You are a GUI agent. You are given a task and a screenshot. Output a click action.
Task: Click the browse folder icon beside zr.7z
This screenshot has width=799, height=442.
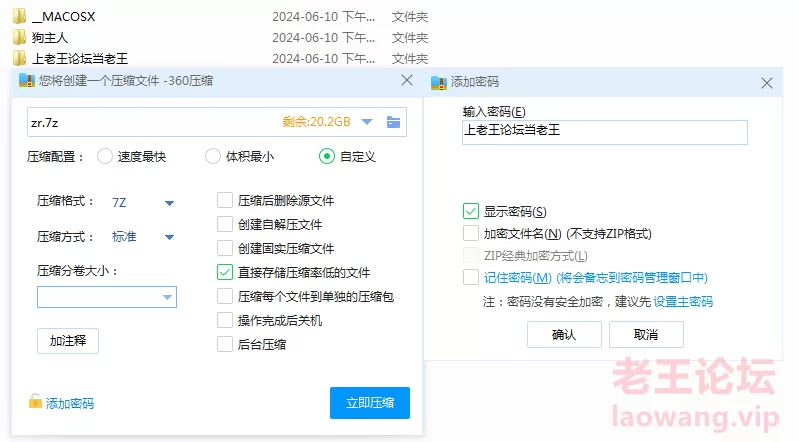click(393, 122)
